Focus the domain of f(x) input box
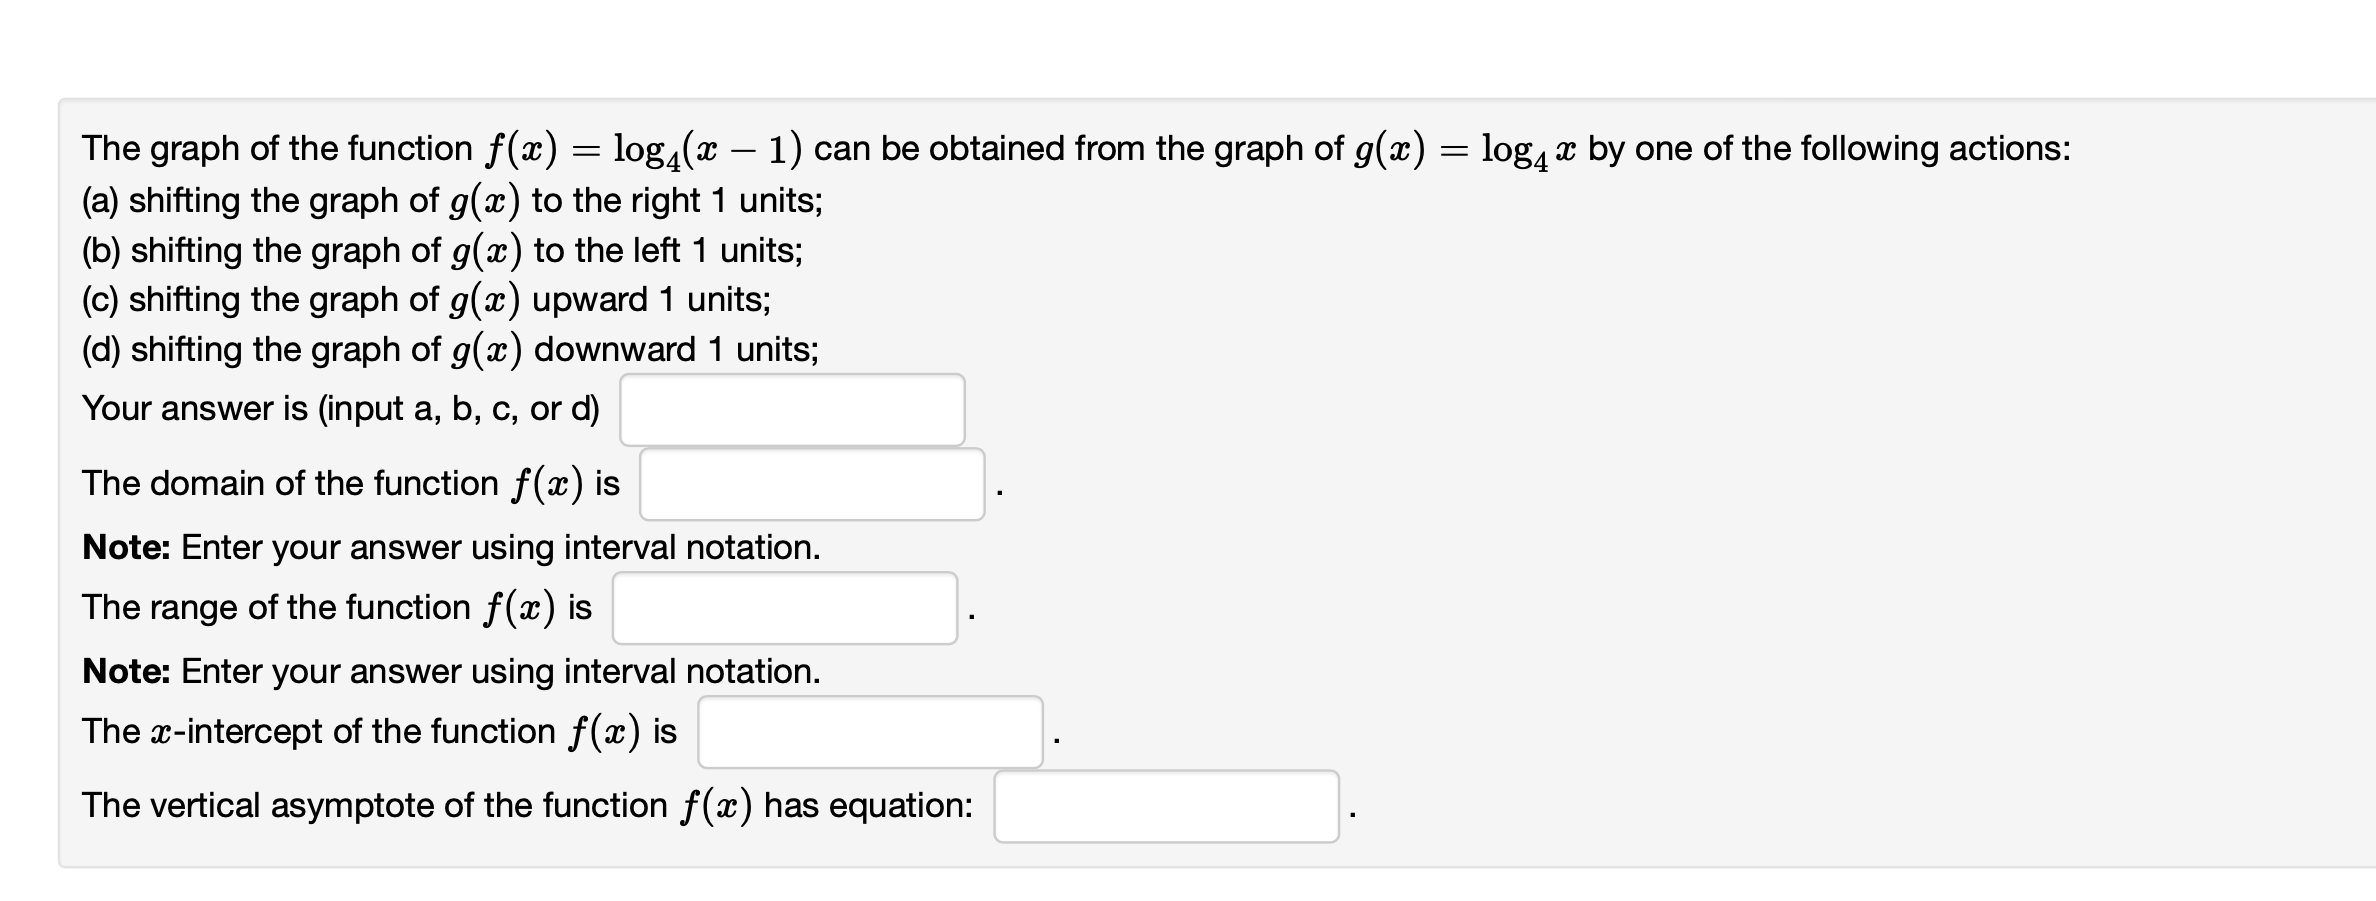The width and height of the screenshot is (2376, 901). click(812, 484)
